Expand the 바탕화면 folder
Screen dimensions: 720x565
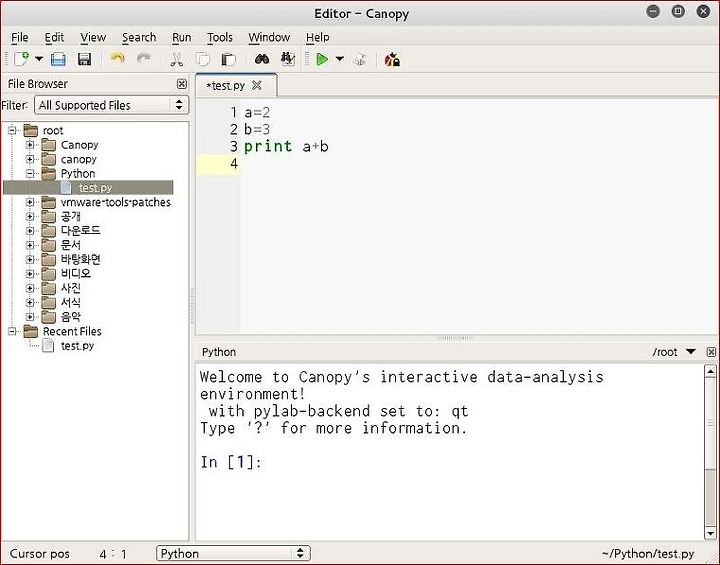click(30, 260)
